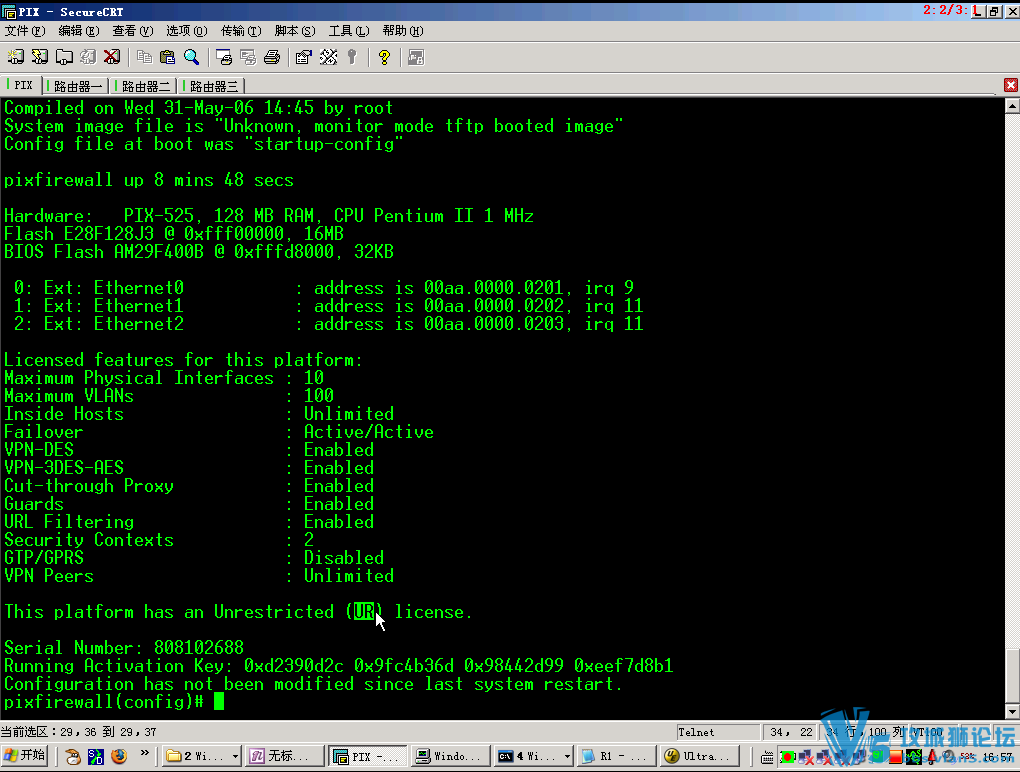Open the 选项(O) menu

[x=187, y=31]
